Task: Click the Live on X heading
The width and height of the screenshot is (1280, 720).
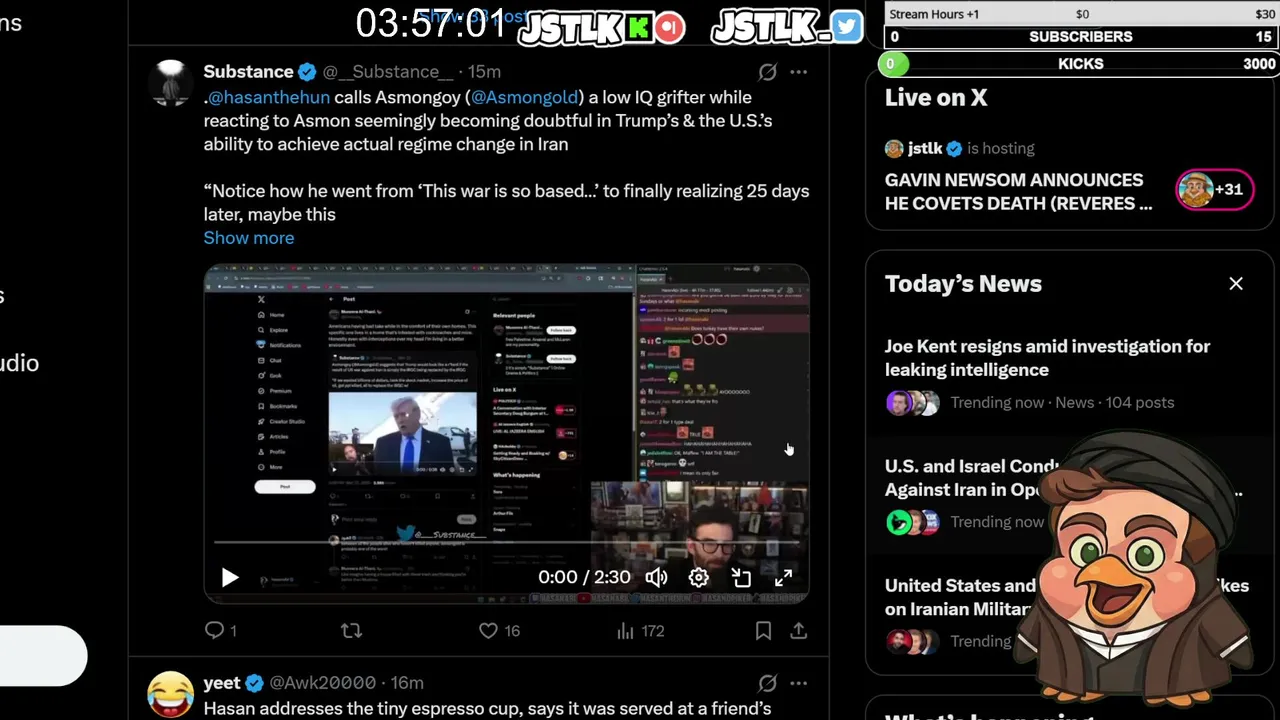Action: [x=935, y=98]
